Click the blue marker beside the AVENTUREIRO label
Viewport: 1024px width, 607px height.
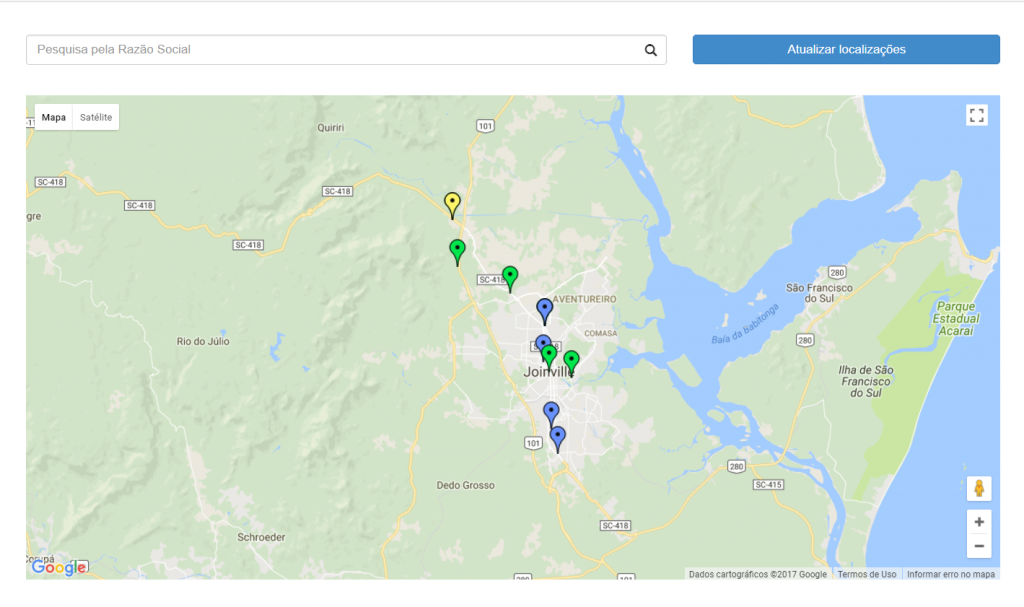pos(544,311)
